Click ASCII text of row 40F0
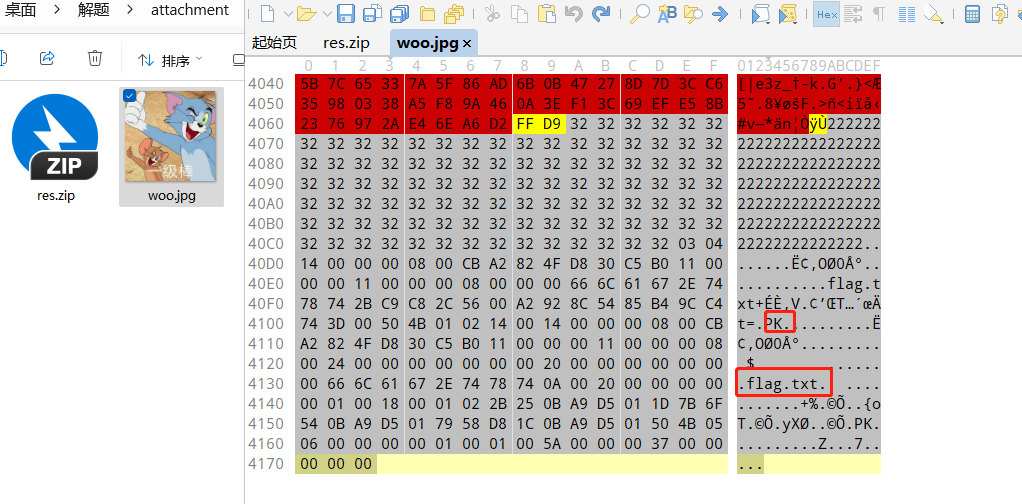Viewport: 1022px width, 504px height. pyautogui.click(x=809, y=304)
